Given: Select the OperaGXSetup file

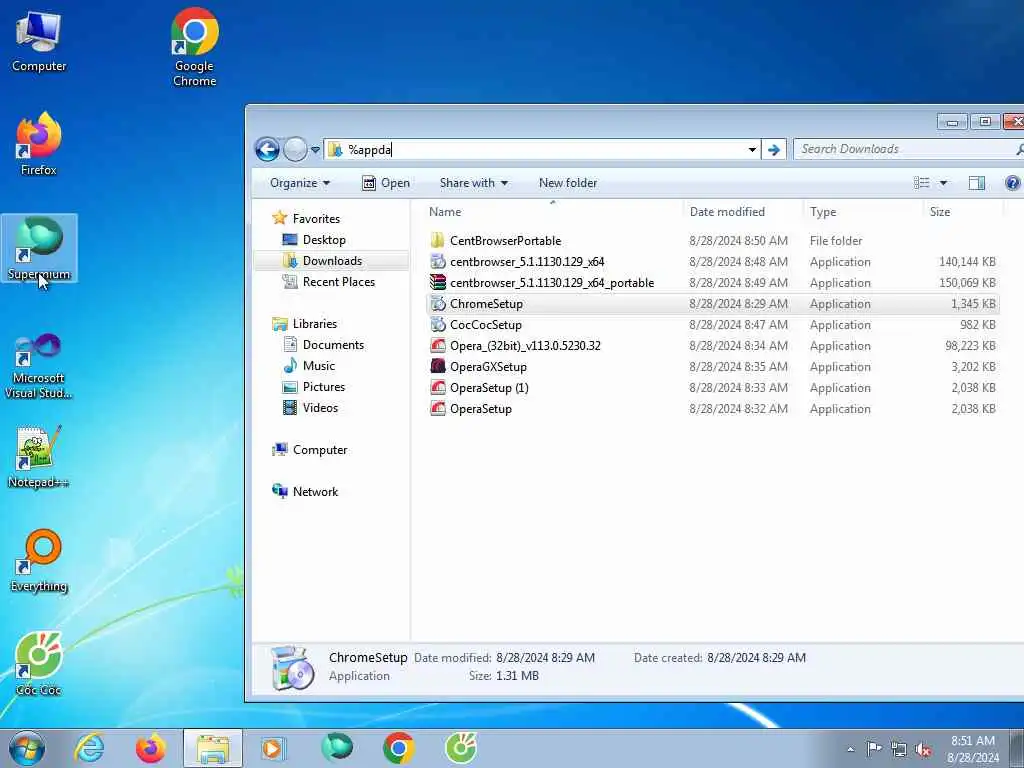Looking at the screenshot, I should pyautogui.click(x=713, y=366).
